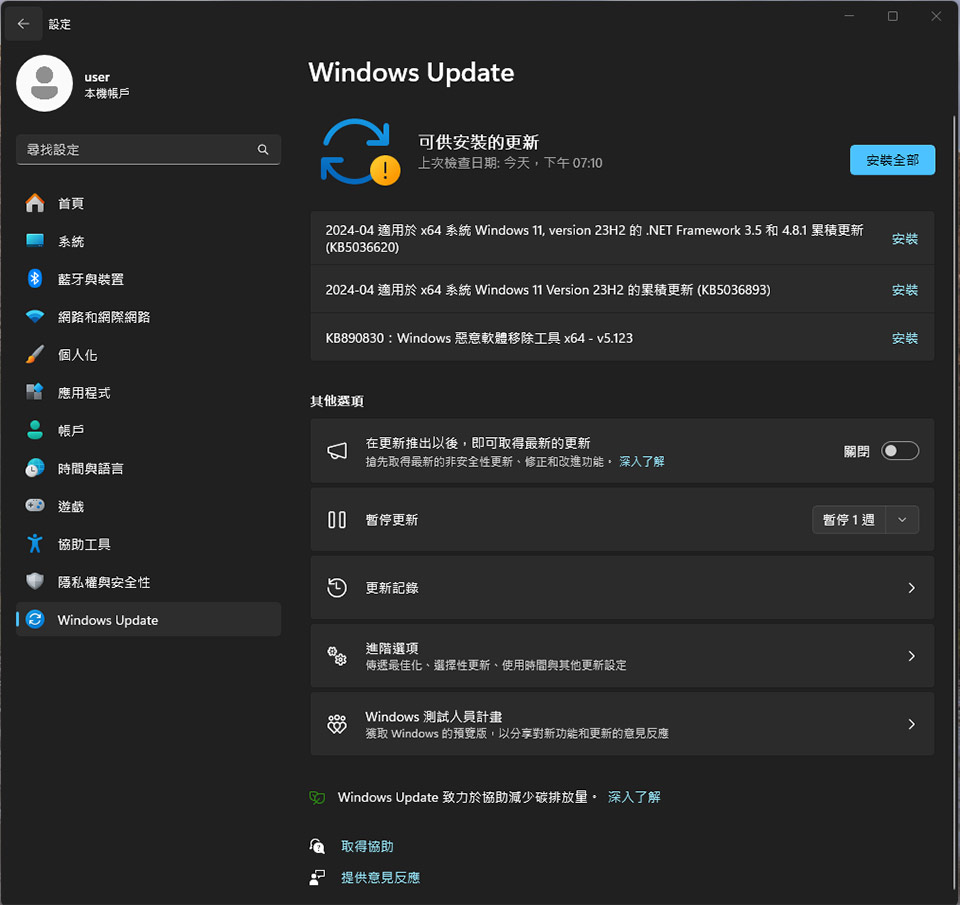Screen dimensions: 960x905
Task: Open 深入了解 link for carbon emissions
Action: coord(634,797)
